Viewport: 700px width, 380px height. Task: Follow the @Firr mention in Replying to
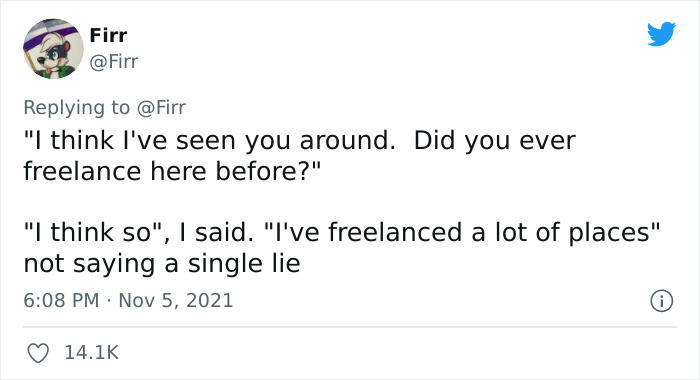pyautogui.click(x=161, y=108)
